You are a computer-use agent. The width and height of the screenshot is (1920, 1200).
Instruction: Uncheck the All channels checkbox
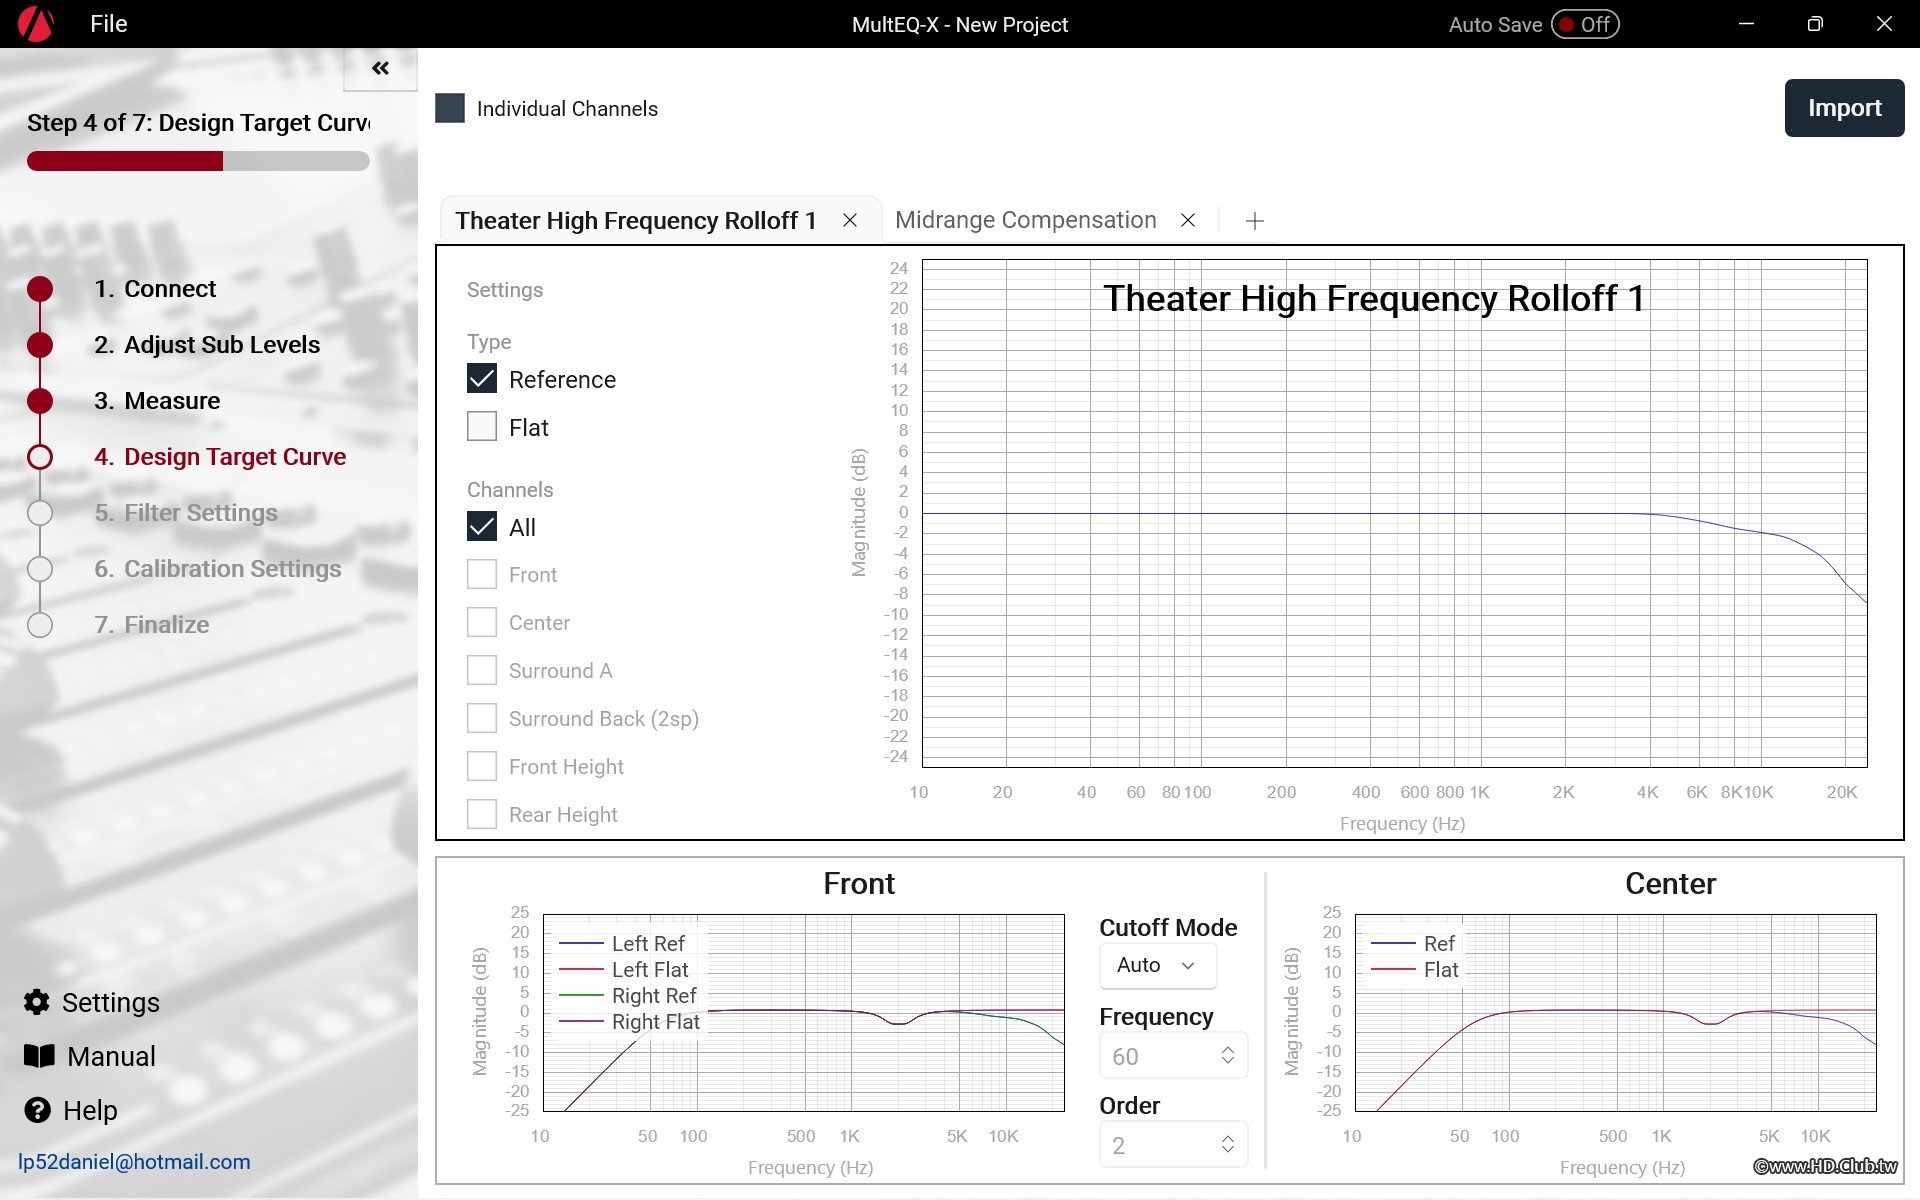pos(482,527)
